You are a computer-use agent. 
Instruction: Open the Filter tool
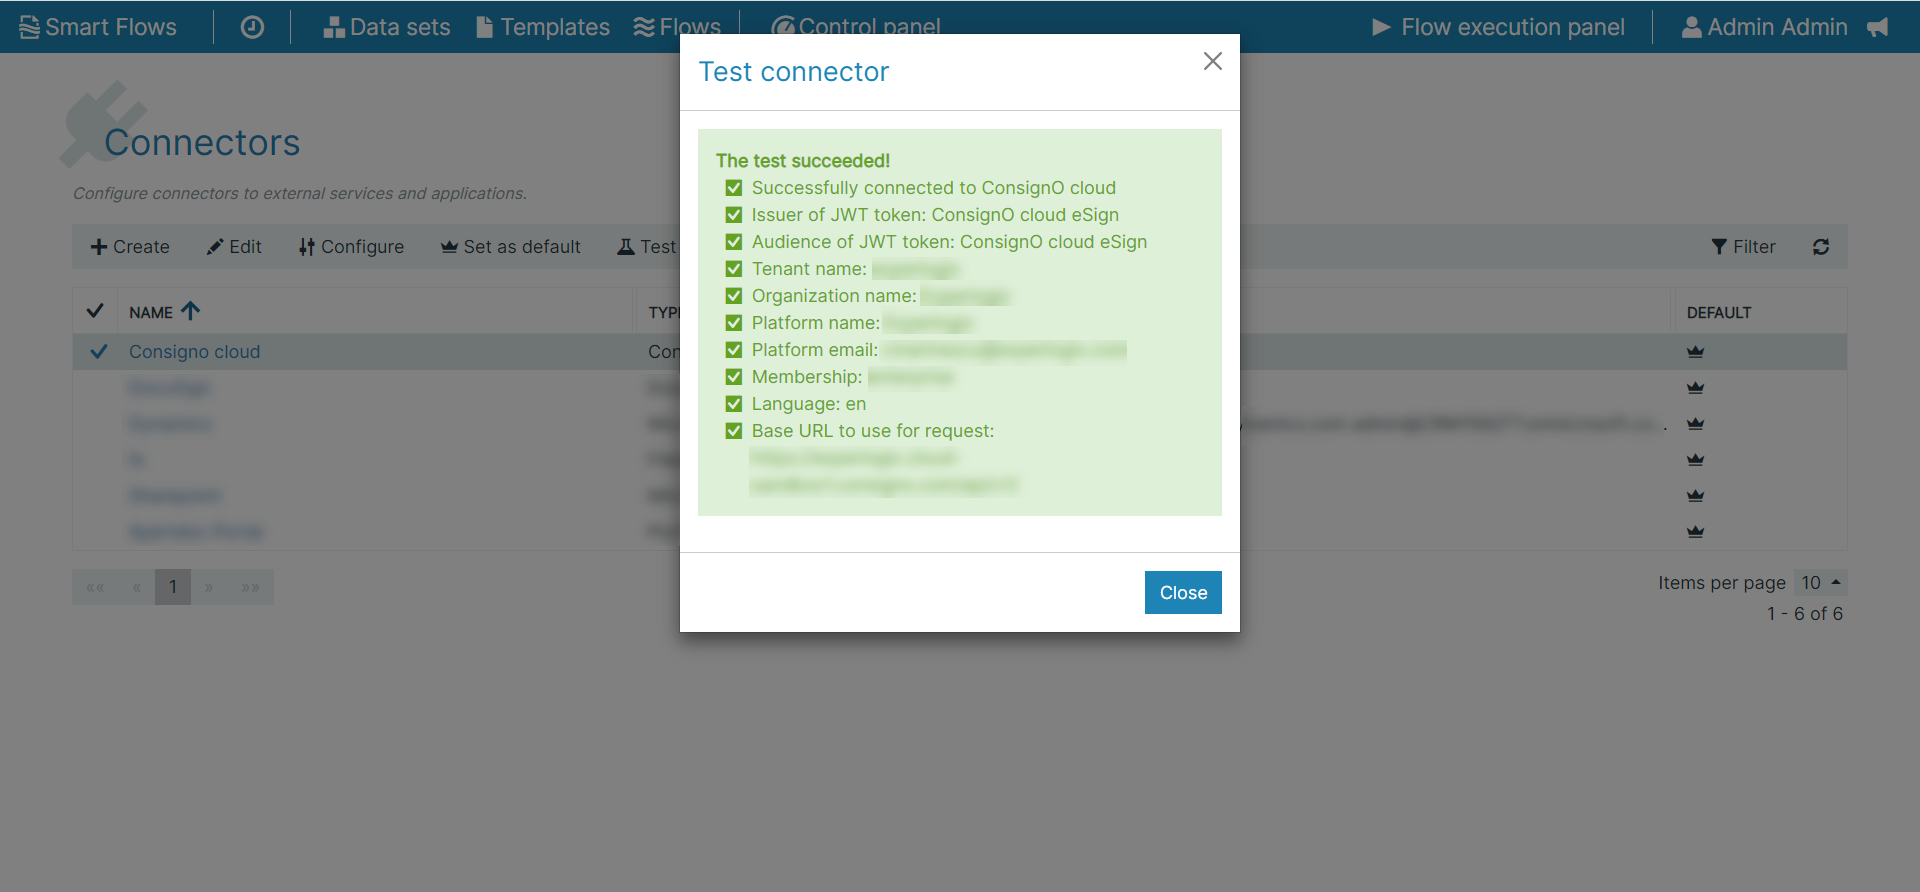pos(1743,247)
